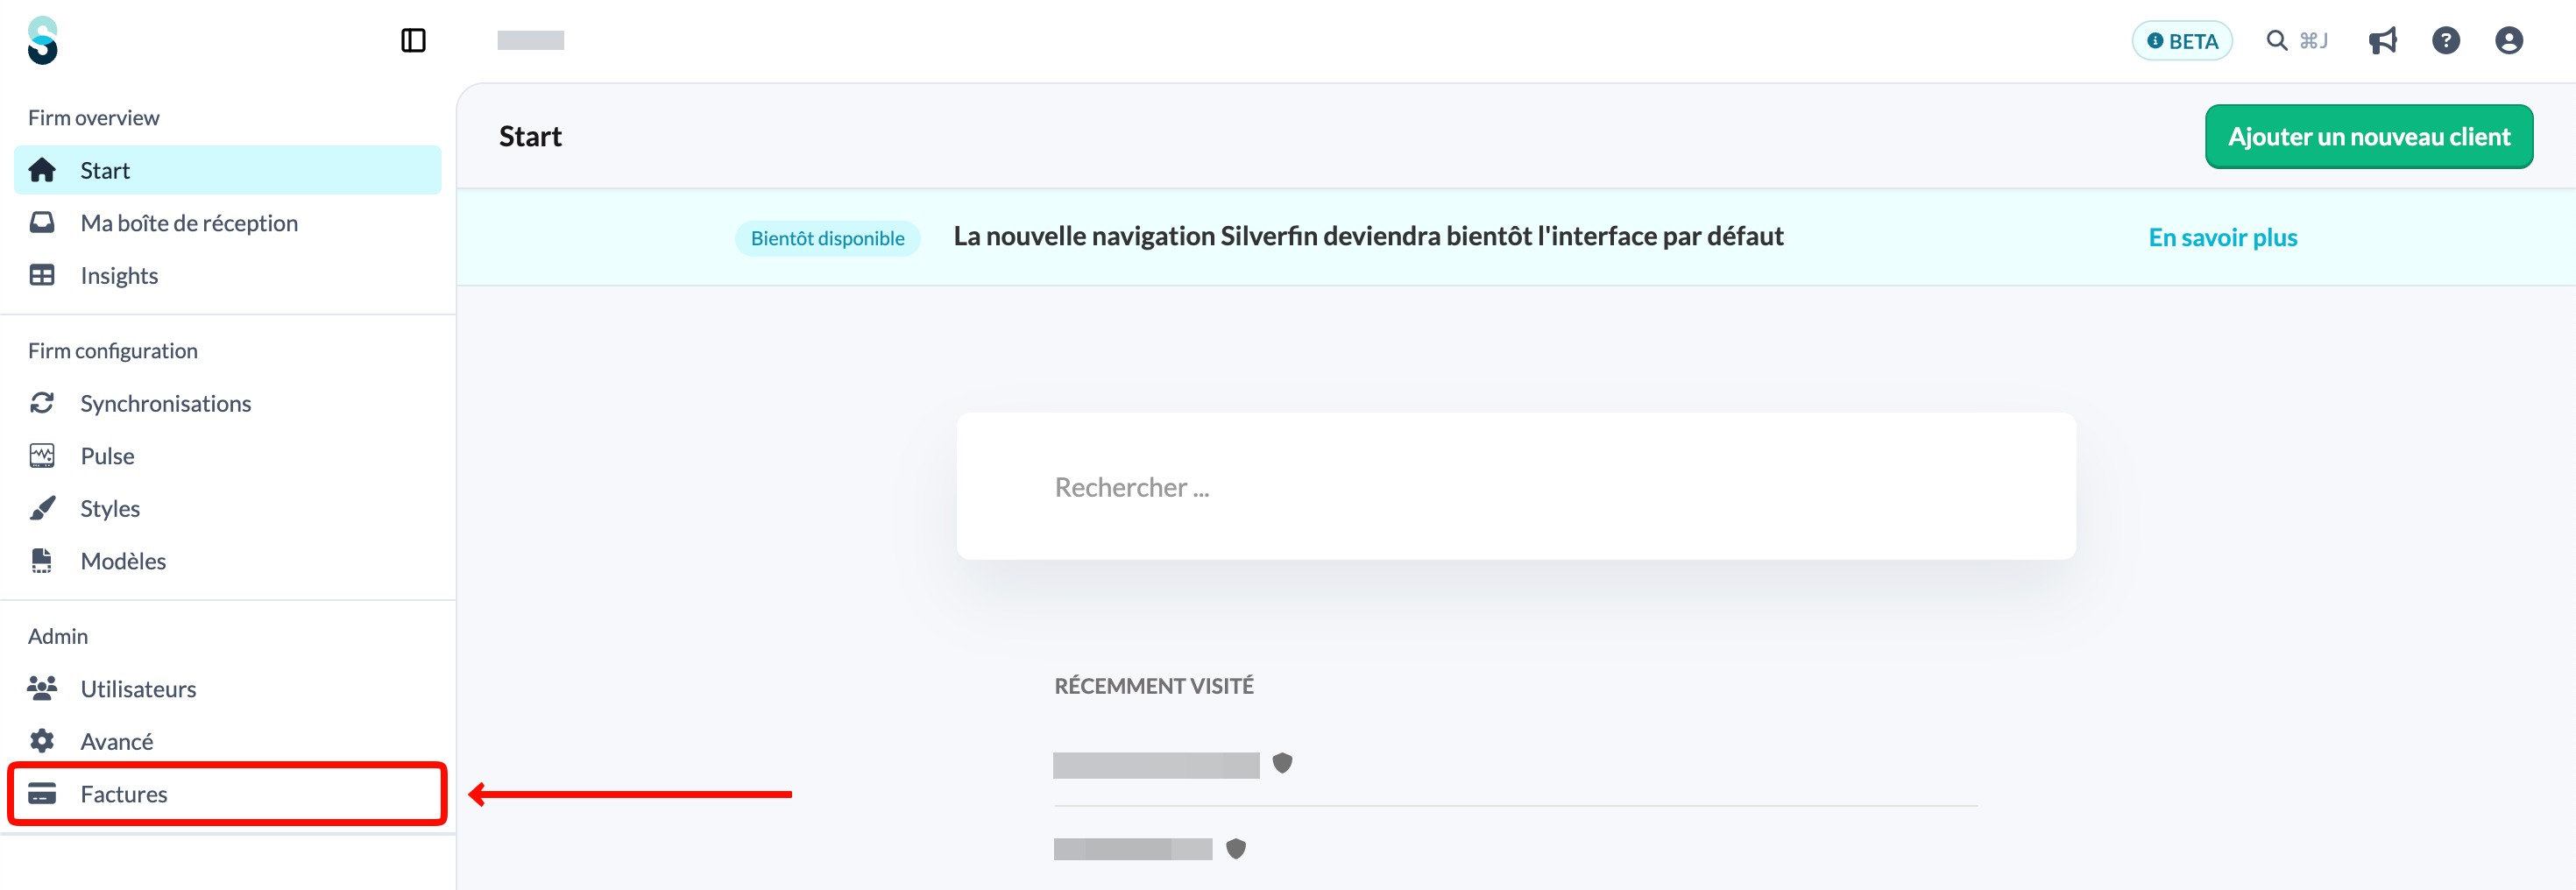Collapse the sidebar panel toggle
The image size is (2576, 890).
pos(413,40)
